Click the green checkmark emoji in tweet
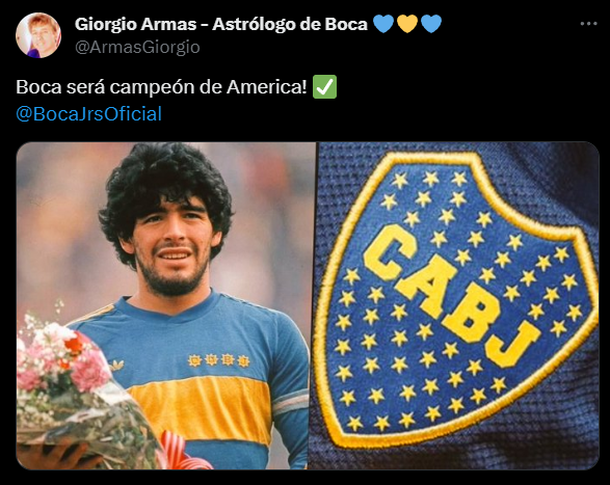 tap(324, 87)
